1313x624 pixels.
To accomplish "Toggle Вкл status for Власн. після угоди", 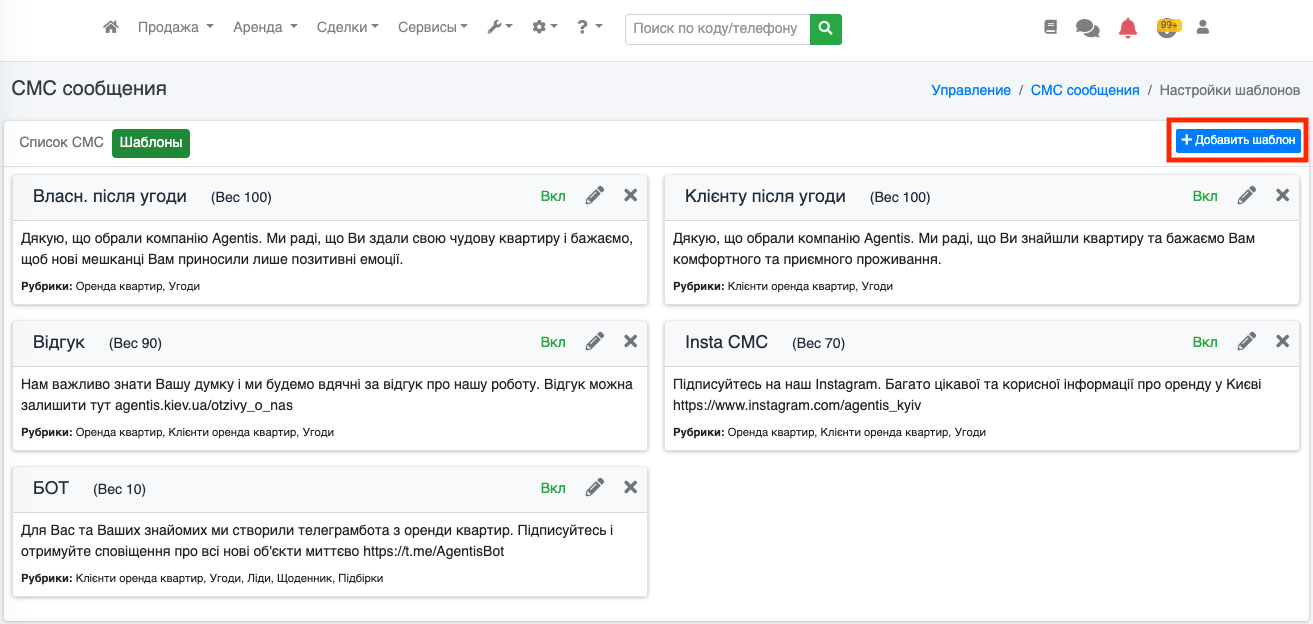I will click(553, 196).
